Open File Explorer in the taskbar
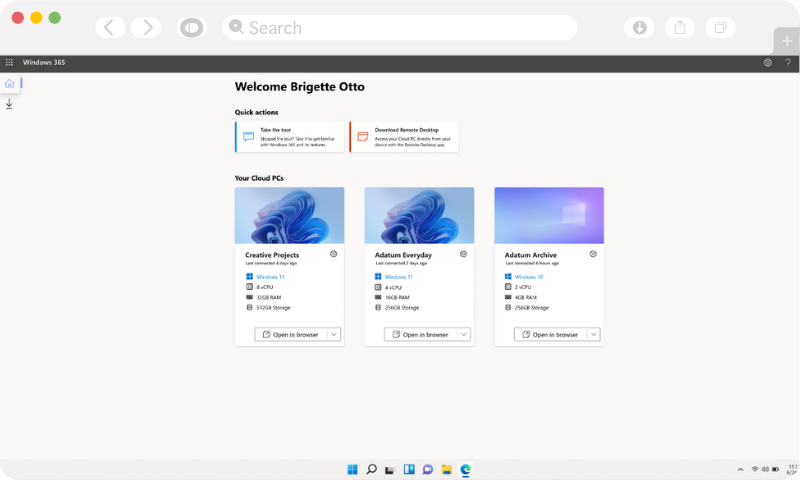 [x=447, y=469]
